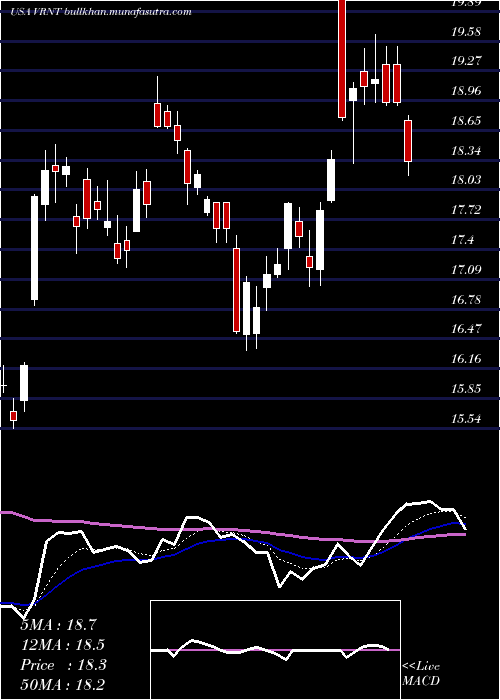Select the Price : 18.3 readout
Viewport: 500px width, 700px height.
click(63, 665)
